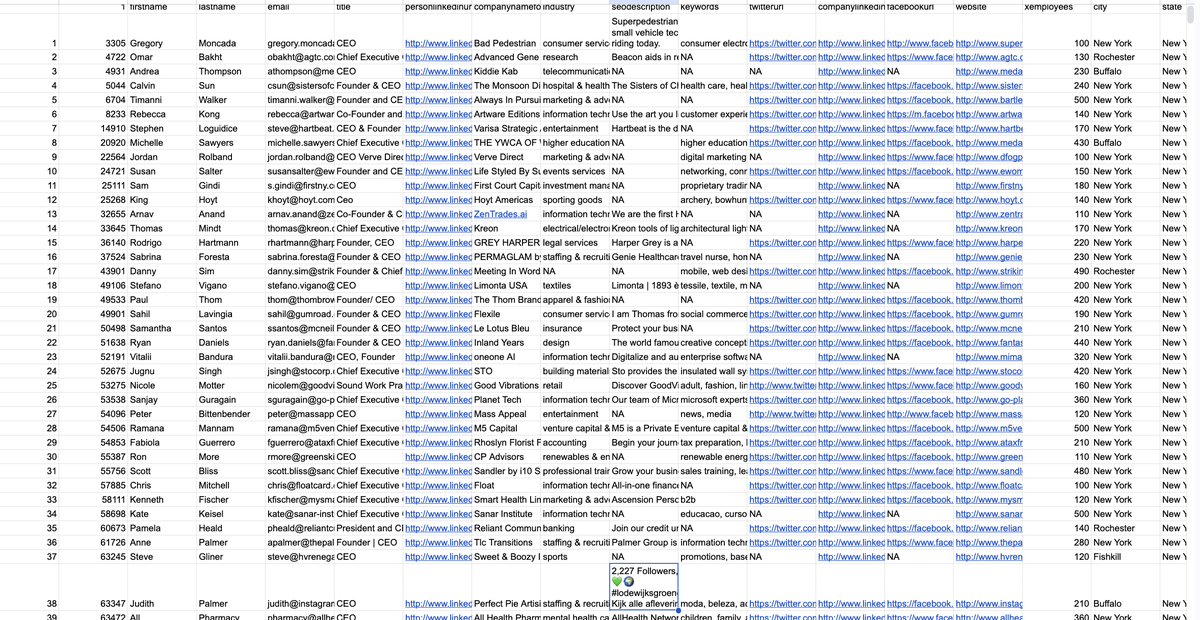1200x620 pixels.
Task: Select last name cell 'Lavingia'
Action: click(x=230, y=314)
